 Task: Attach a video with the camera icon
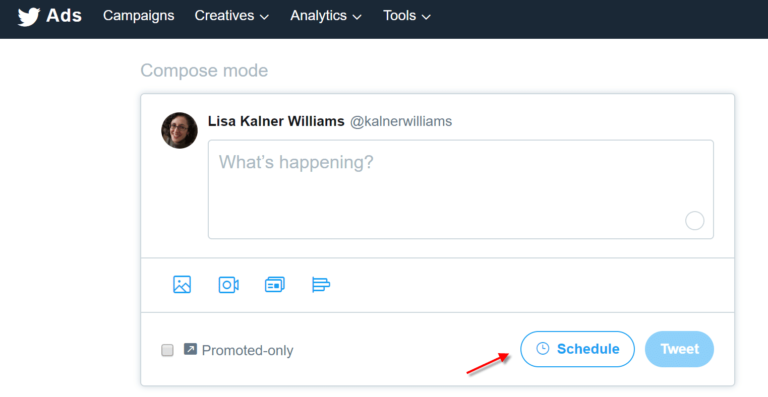point(228,285)
